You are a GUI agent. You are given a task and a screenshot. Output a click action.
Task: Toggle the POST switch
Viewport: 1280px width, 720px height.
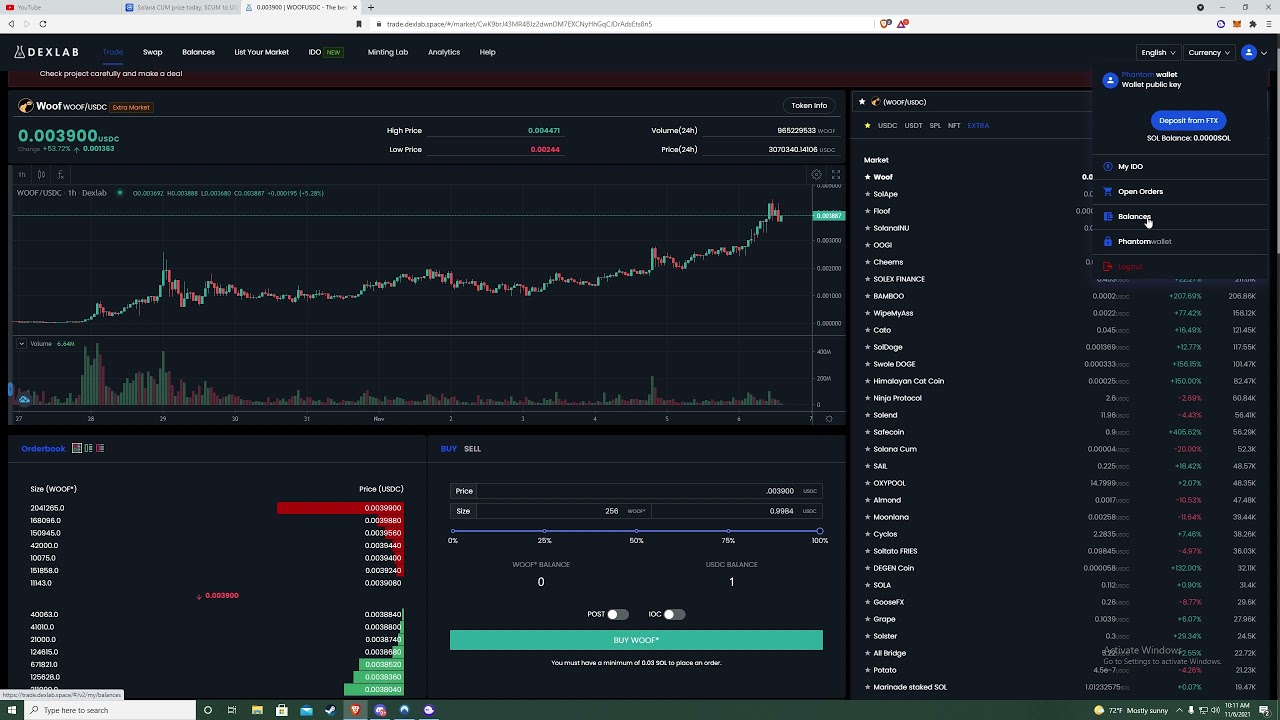[617, 614]
